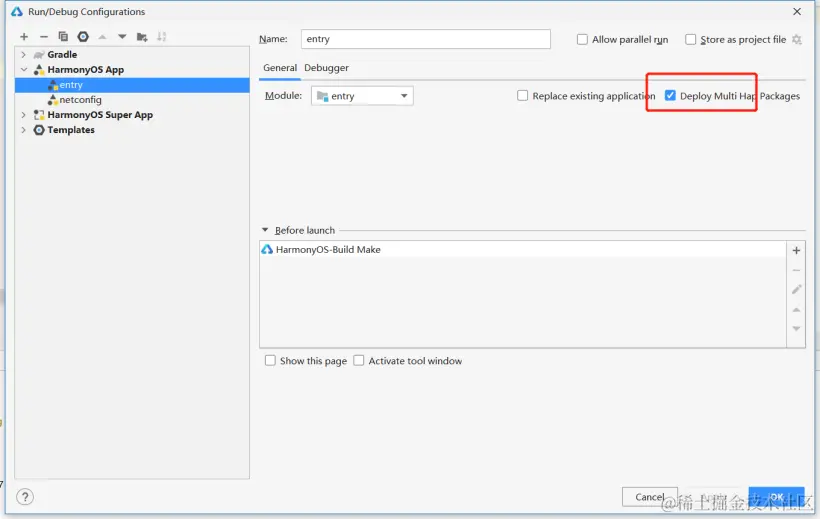
Task: Click the DevEco Studio logo in title bar
Action: (x=17, y=12)
